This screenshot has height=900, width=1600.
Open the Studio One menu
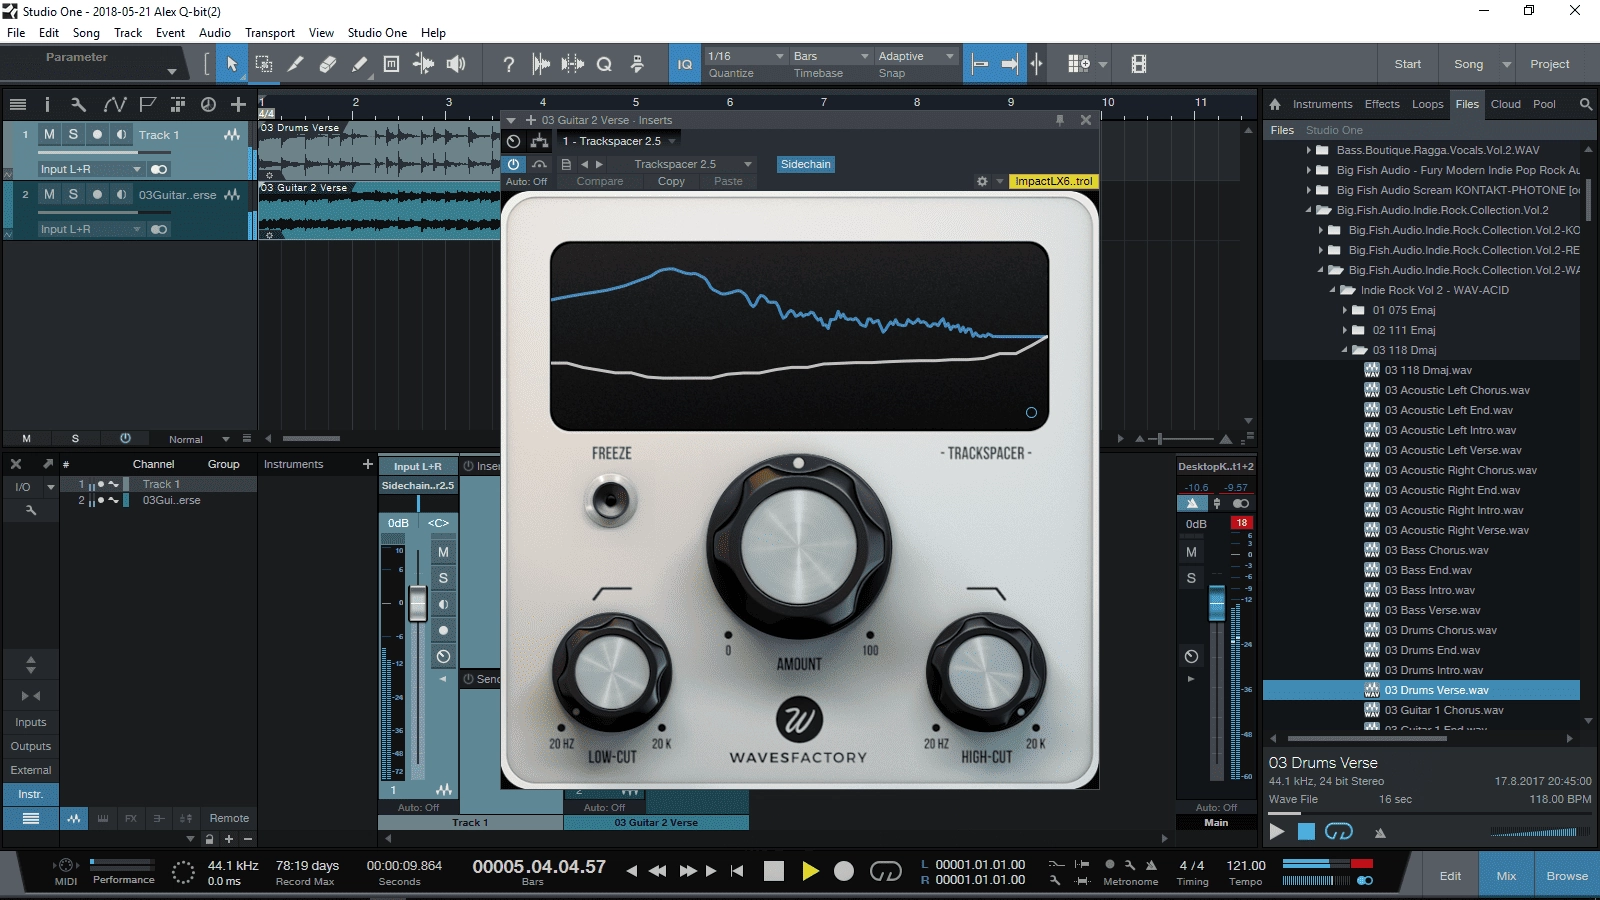(x=377, y=33)
